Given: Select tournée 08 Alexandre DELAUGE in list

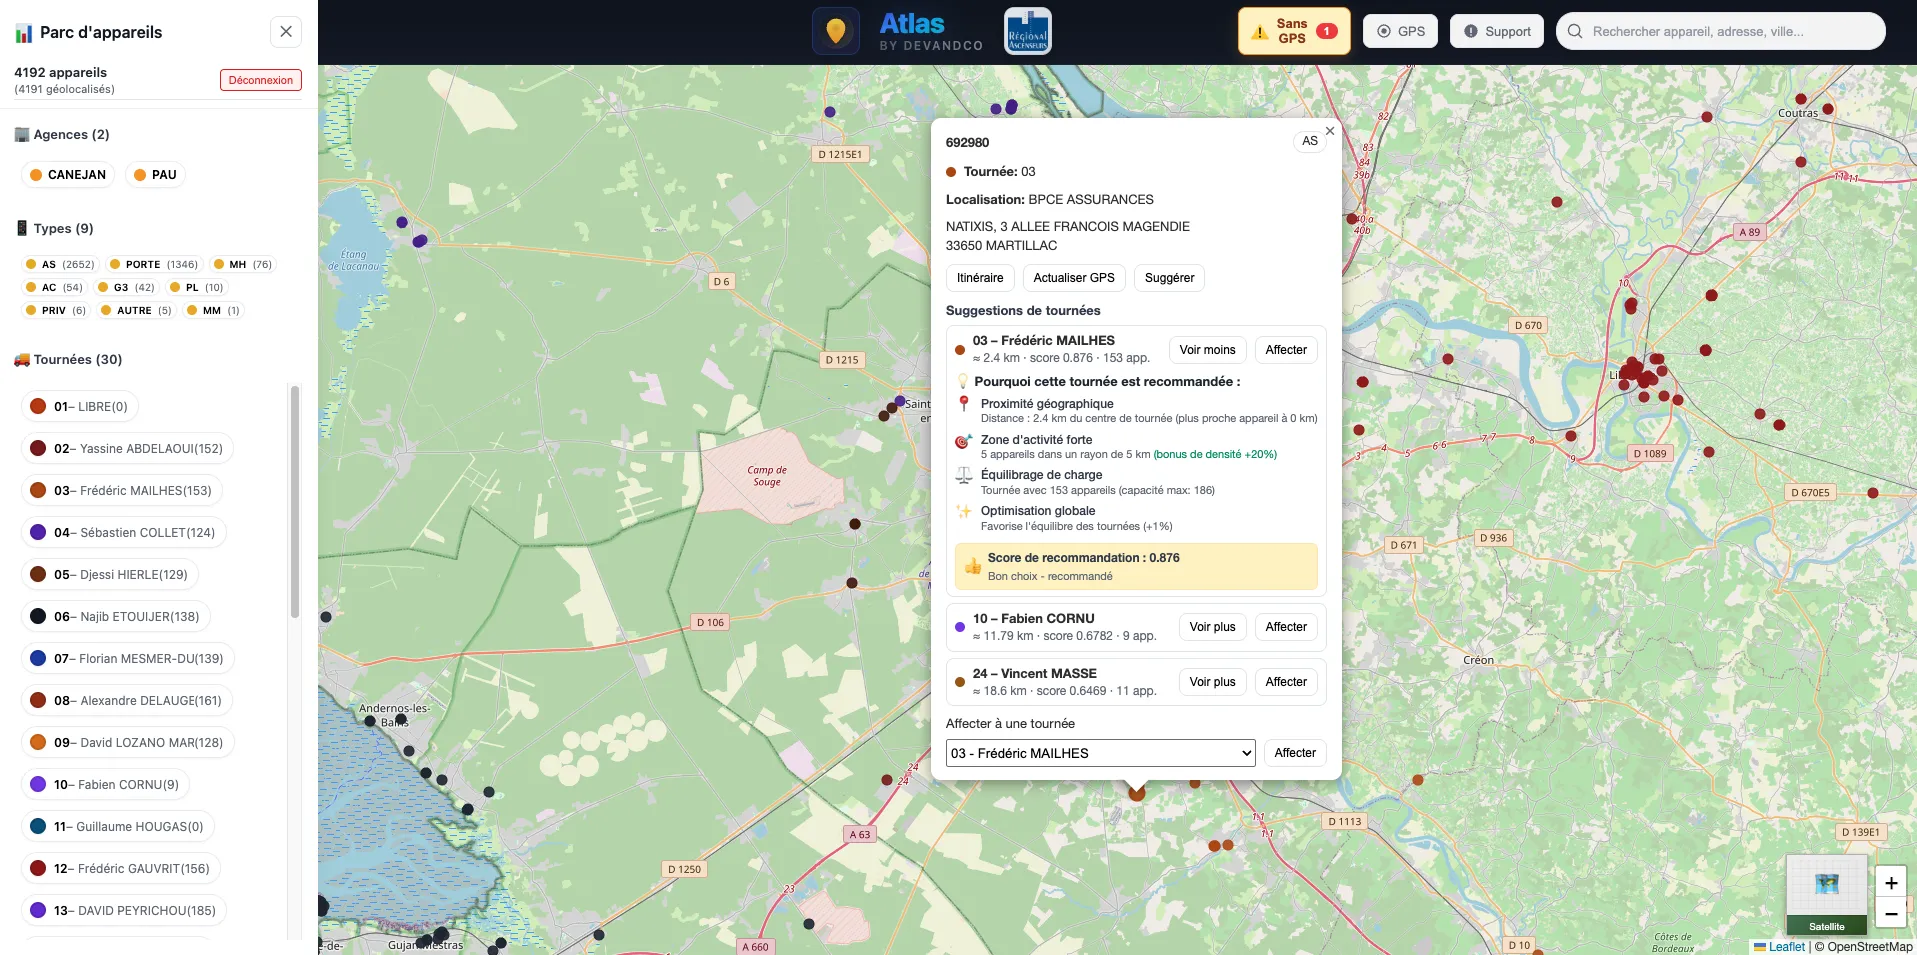Looking at the screenshot, I should [x=128, y=701].
